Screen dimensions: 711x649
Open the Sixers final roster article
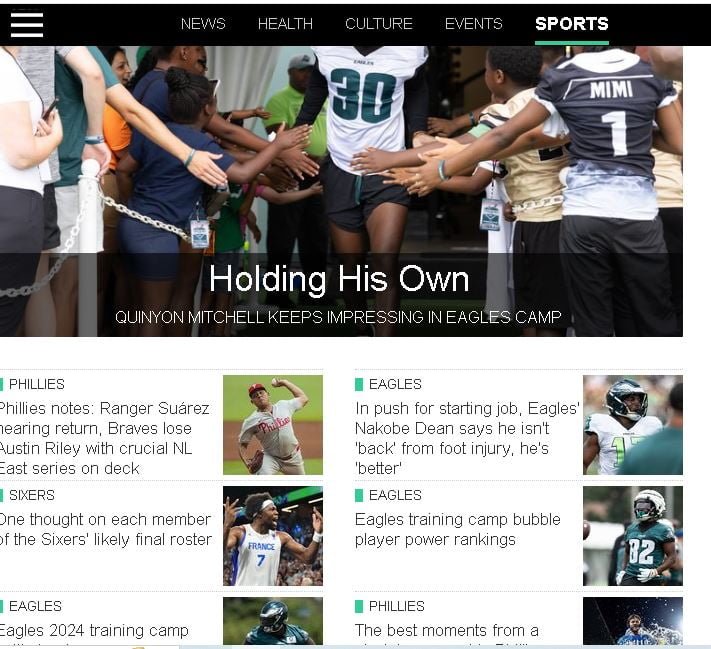[105, 529]
